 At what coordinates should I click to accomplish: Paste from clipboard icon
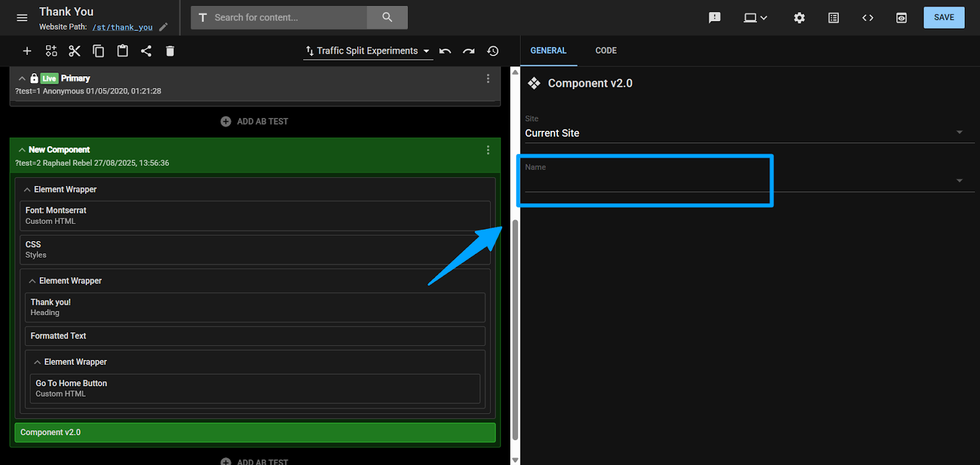(x=122, y=51)
